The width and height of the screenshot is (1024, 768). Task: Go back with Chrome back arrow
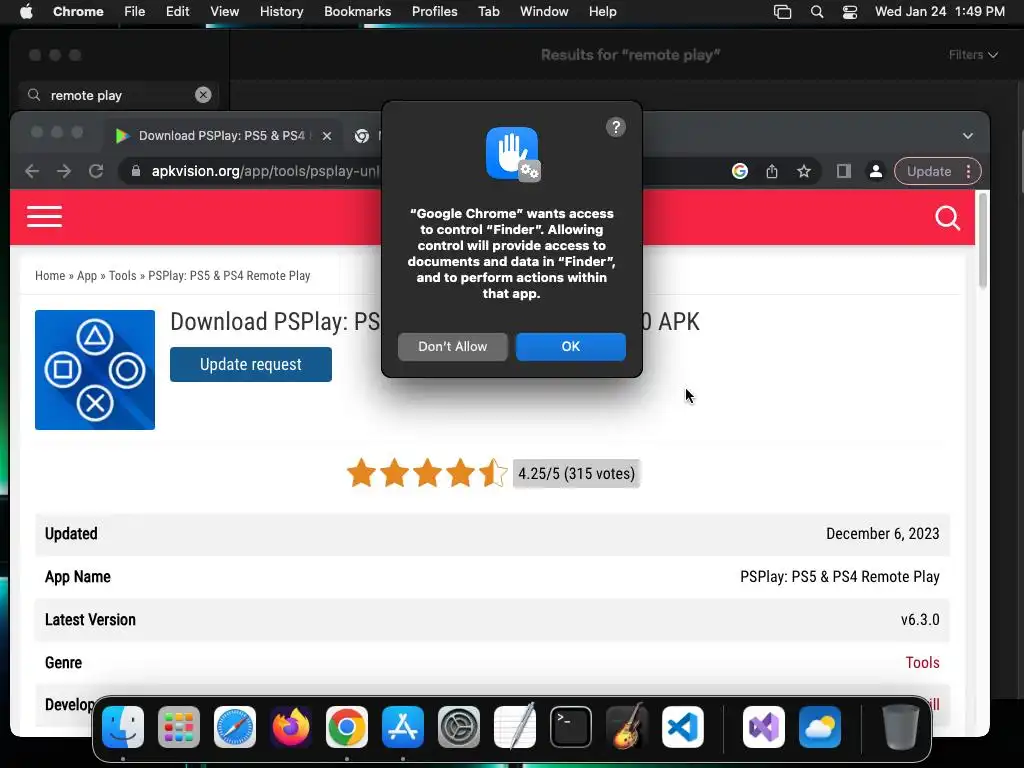(x=31, y=171)
